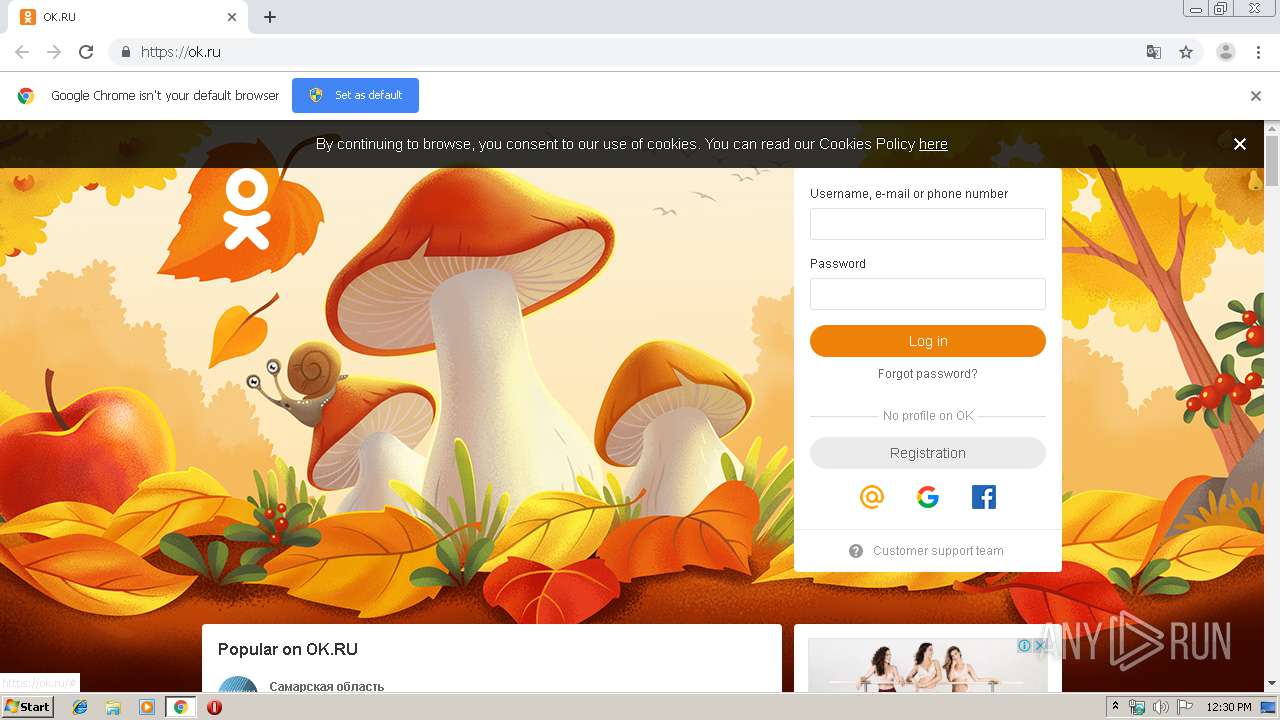Focus the Password field
1280x720 pixels.
click(928, 294)
